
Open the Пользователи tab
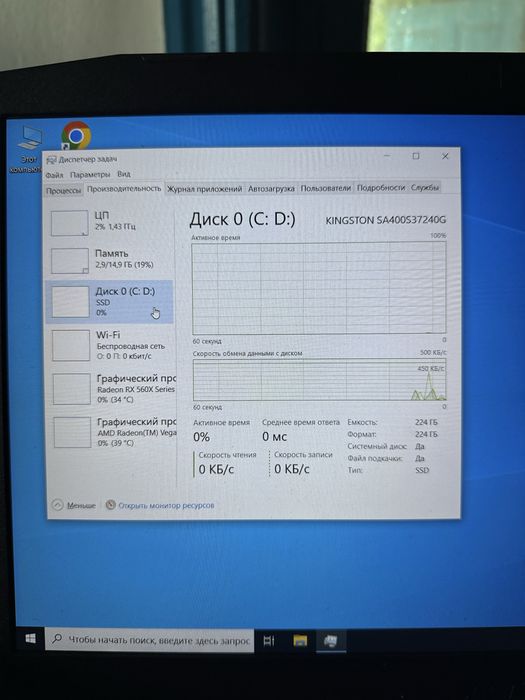point(325,188)
